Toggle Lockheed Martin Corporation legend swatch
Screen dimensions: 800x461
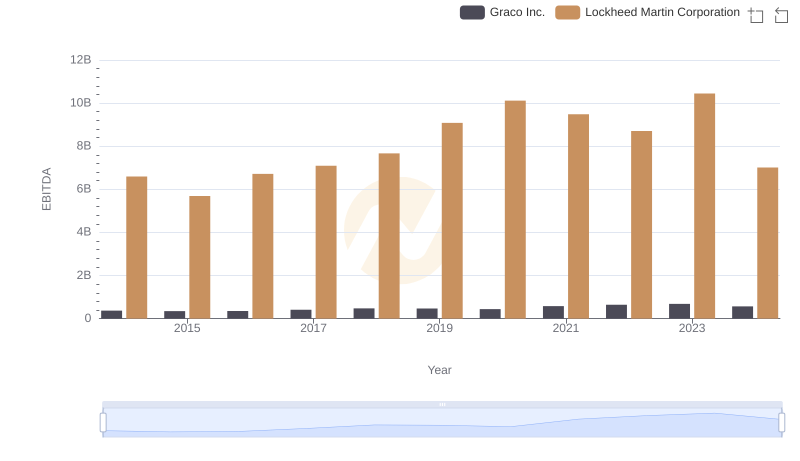(x=567, y=12)
